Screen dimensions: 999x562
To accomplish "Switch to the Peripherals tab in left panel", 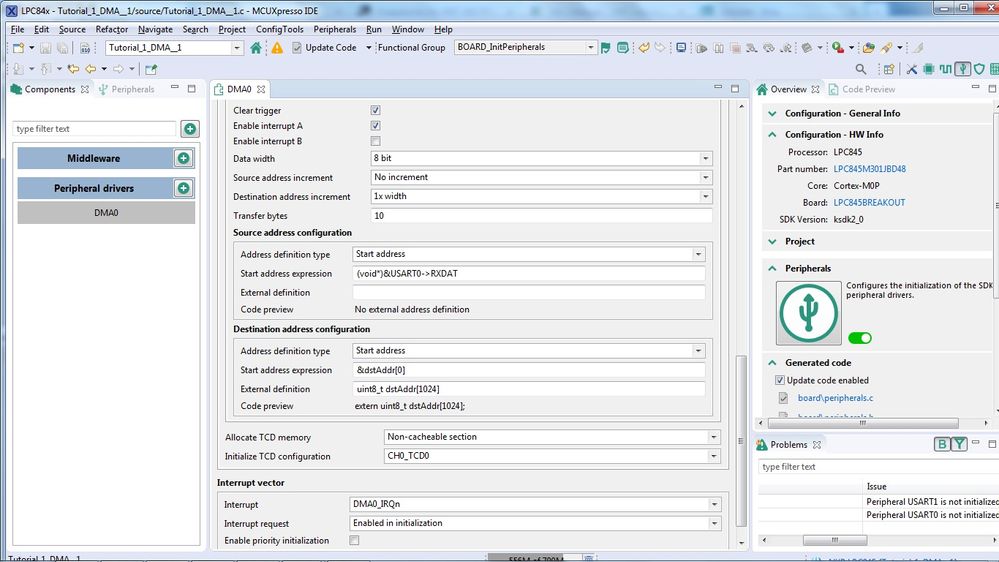I will point(127,89).
